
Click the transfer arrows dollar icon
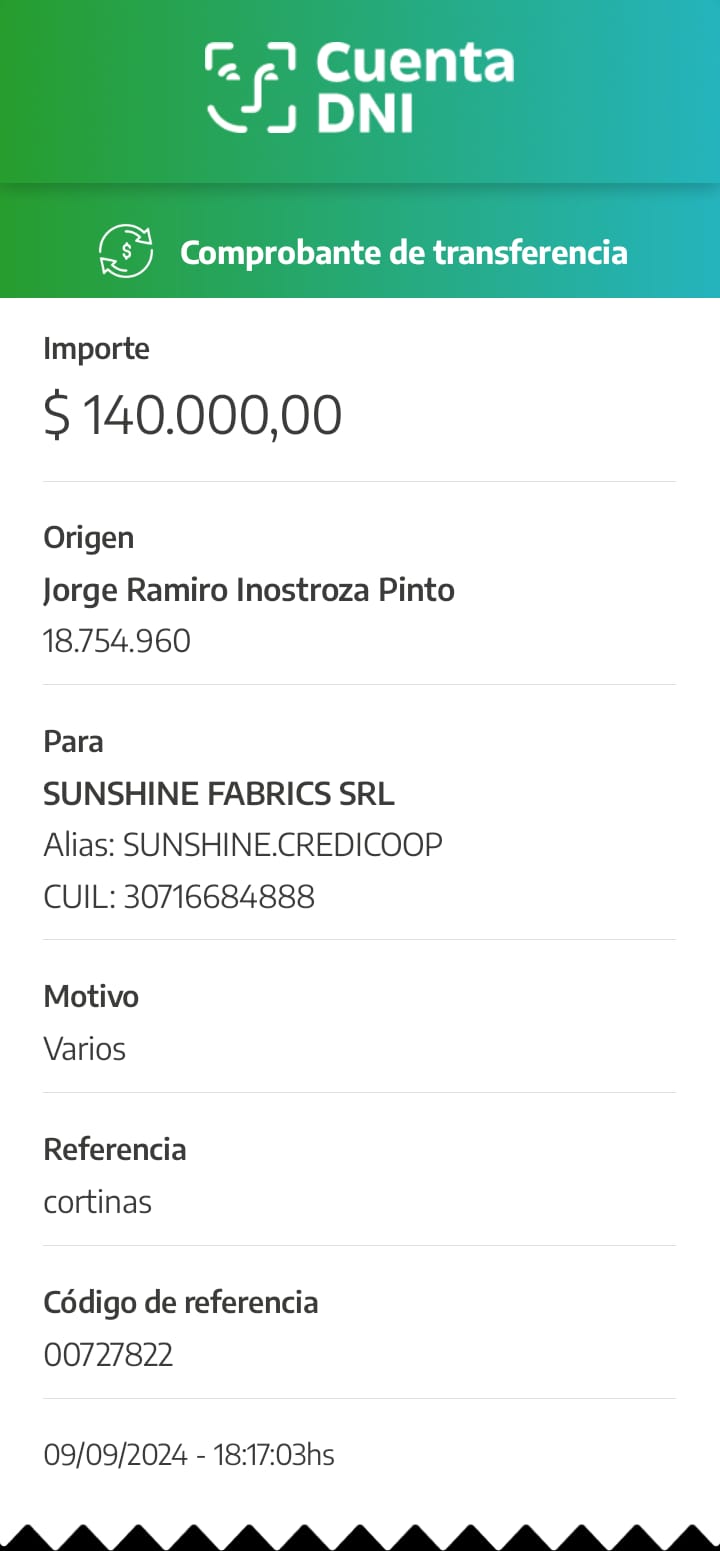[x=126, y=252]
